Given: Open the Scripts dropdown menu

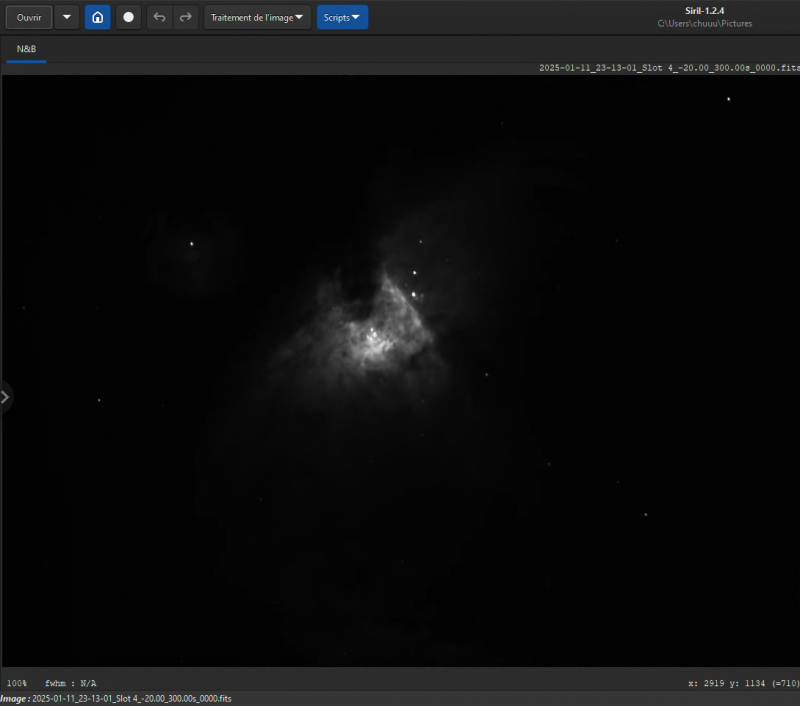Looking at the screenshot, I should coord(342,17).
